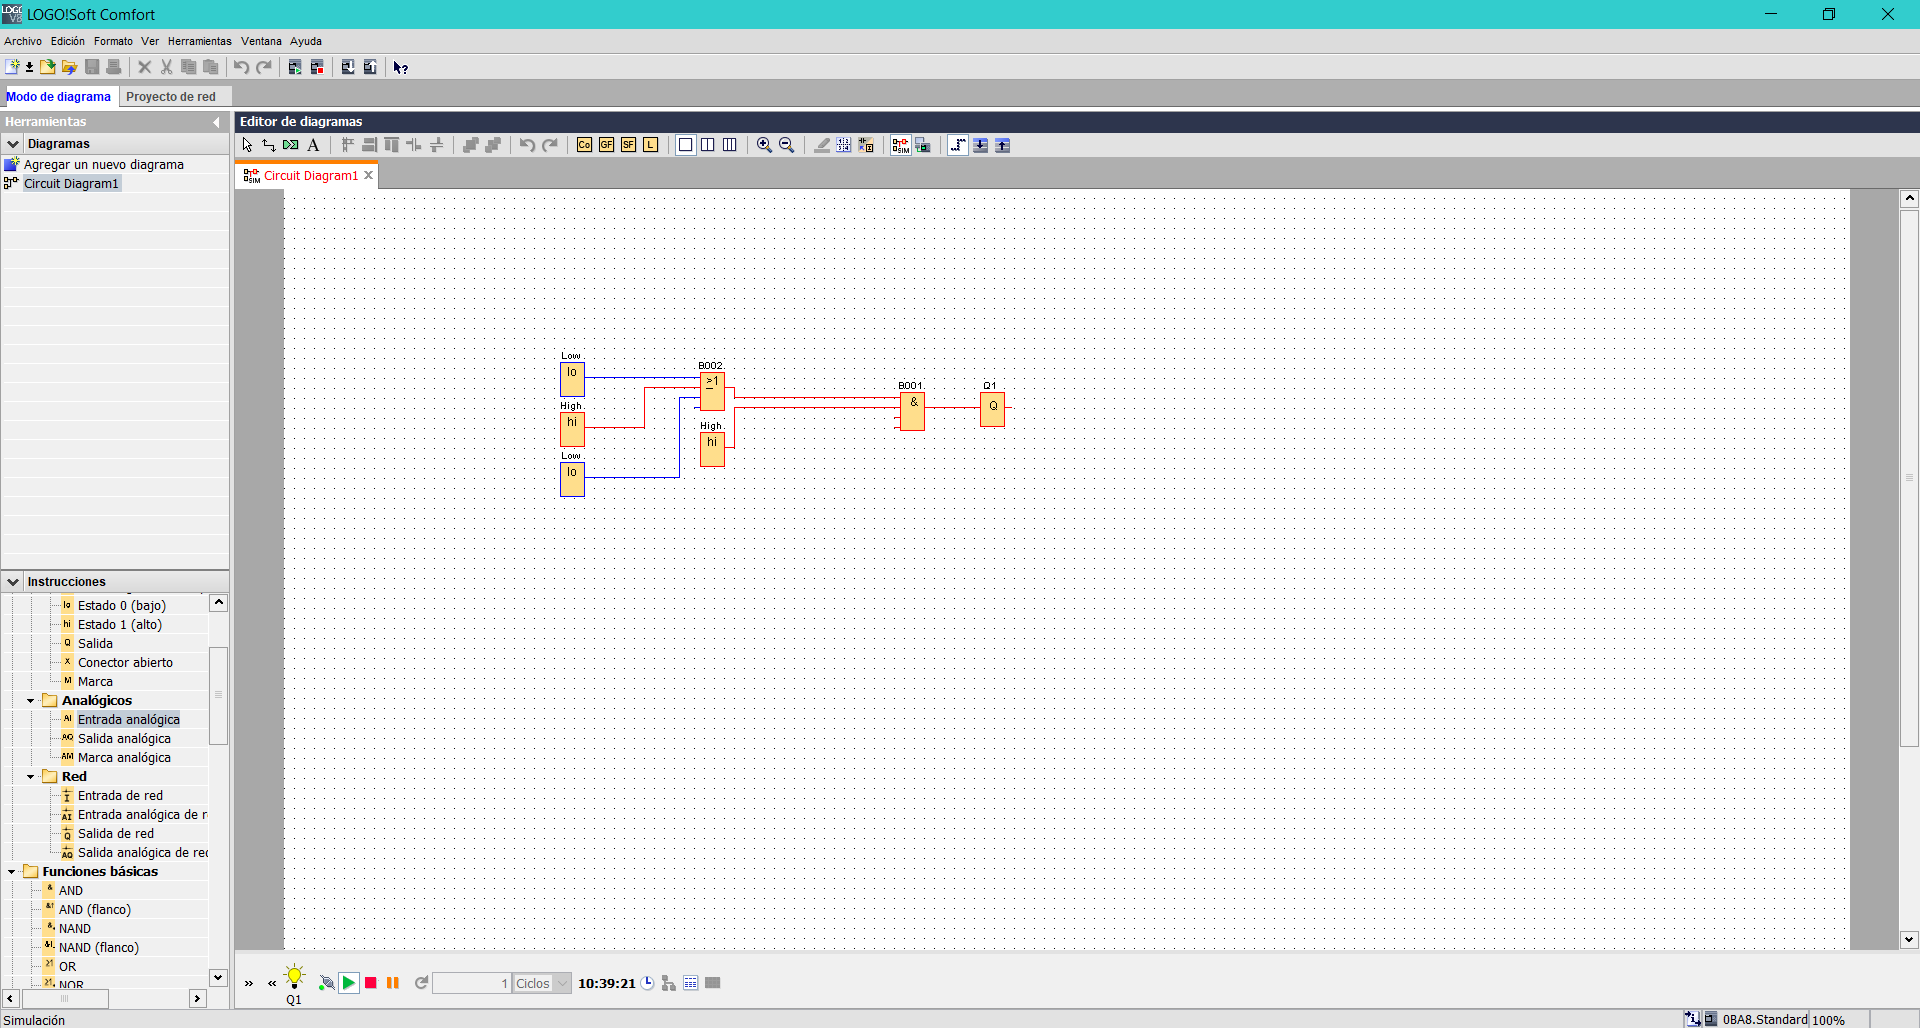Viewport: 1920px width, 1028px height.
Task: Collapse the Herramientas panel arrow
Action: (216, 122)
